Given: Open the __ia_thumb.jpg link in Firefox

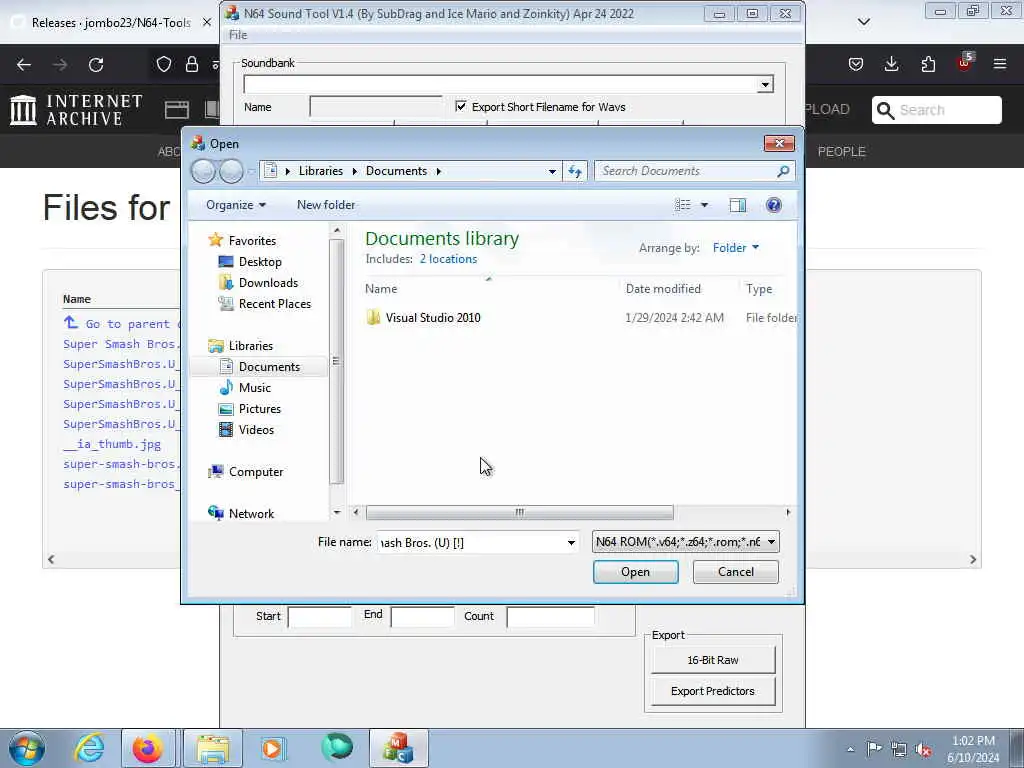Looking at the screenshot, I should click(112, 444).
